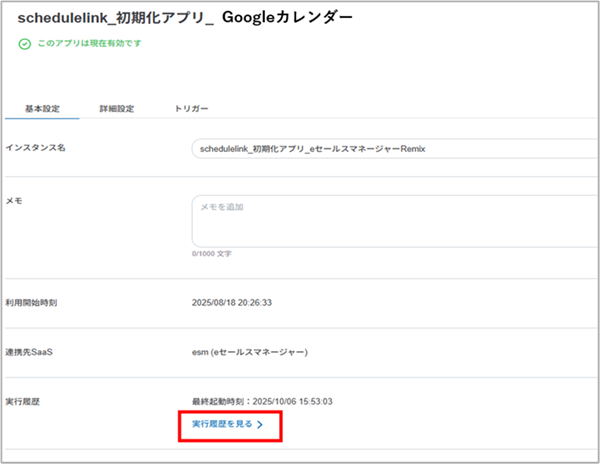Click the 実行履歴 row label
600x464 pixels.
[x=26, y=399]
